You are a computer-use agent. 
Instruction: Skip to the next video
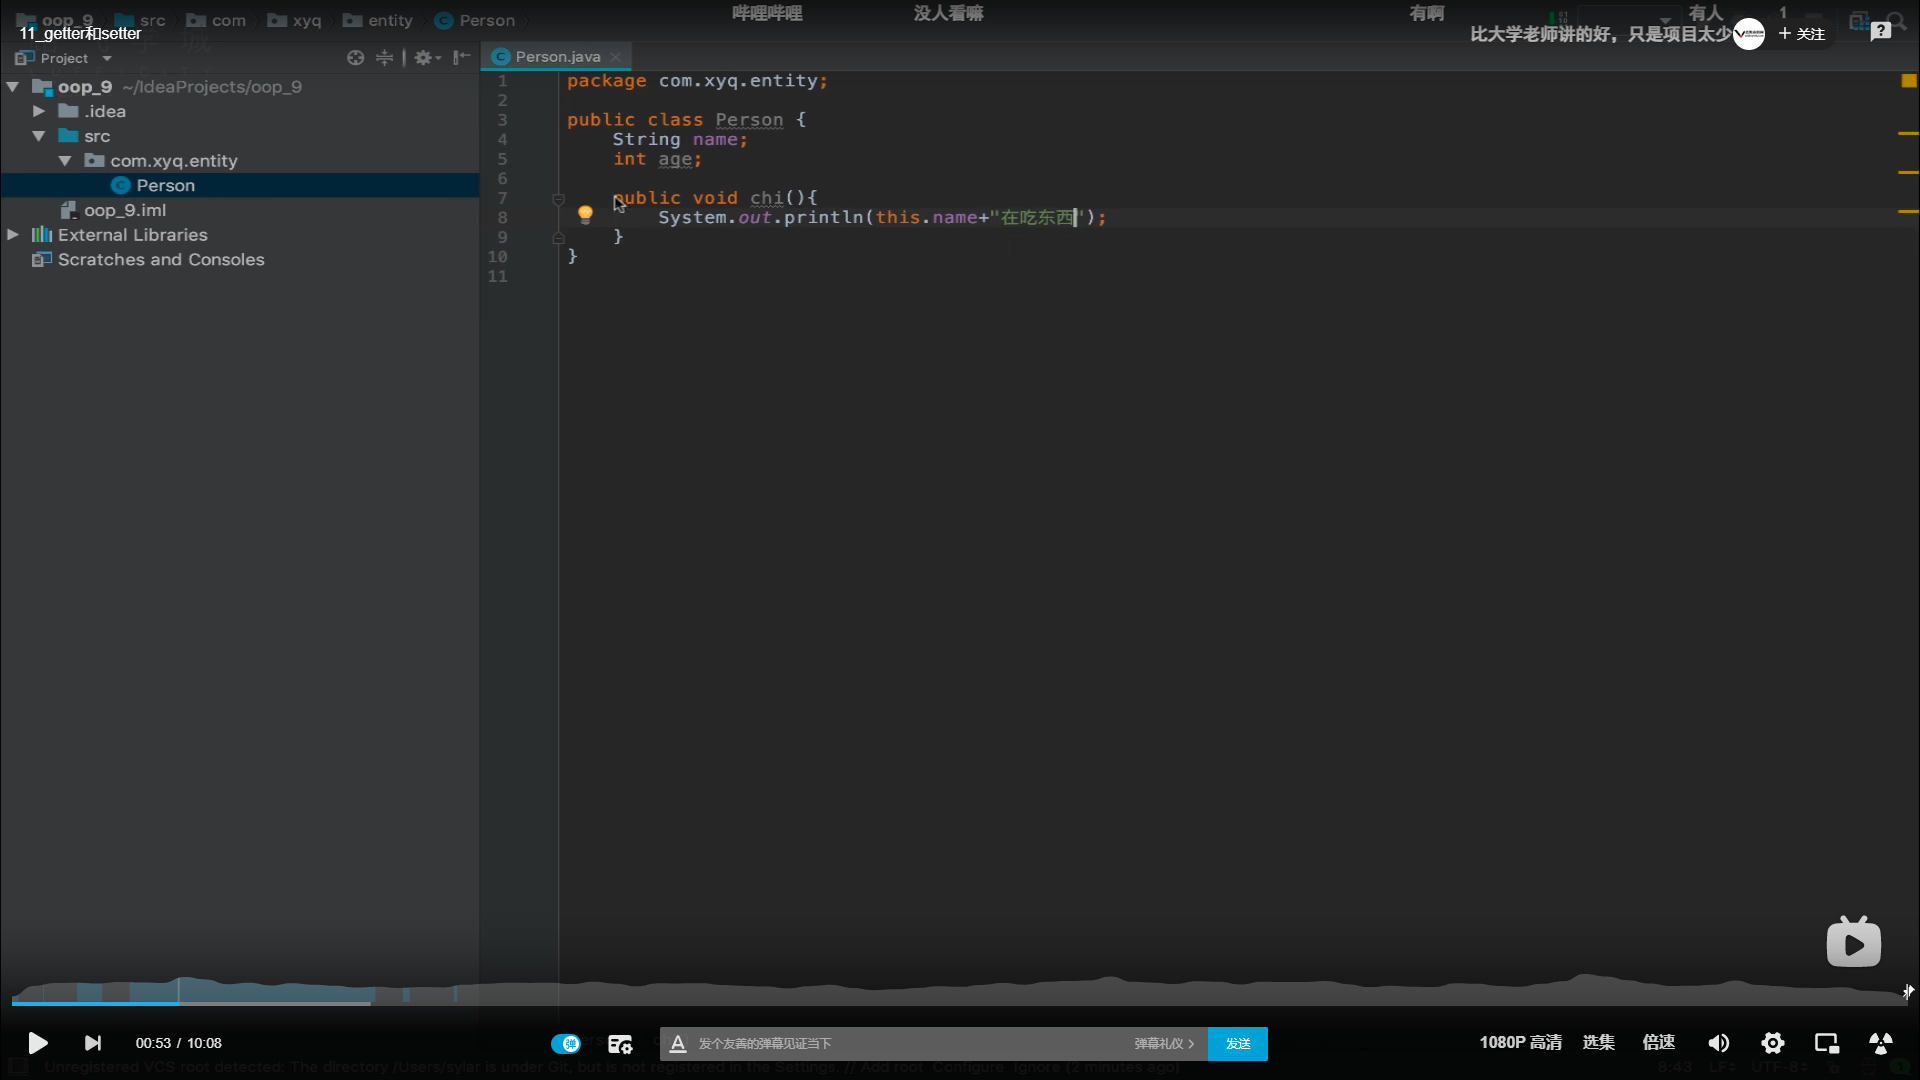pyautogui.click(x=92, y=1043)
